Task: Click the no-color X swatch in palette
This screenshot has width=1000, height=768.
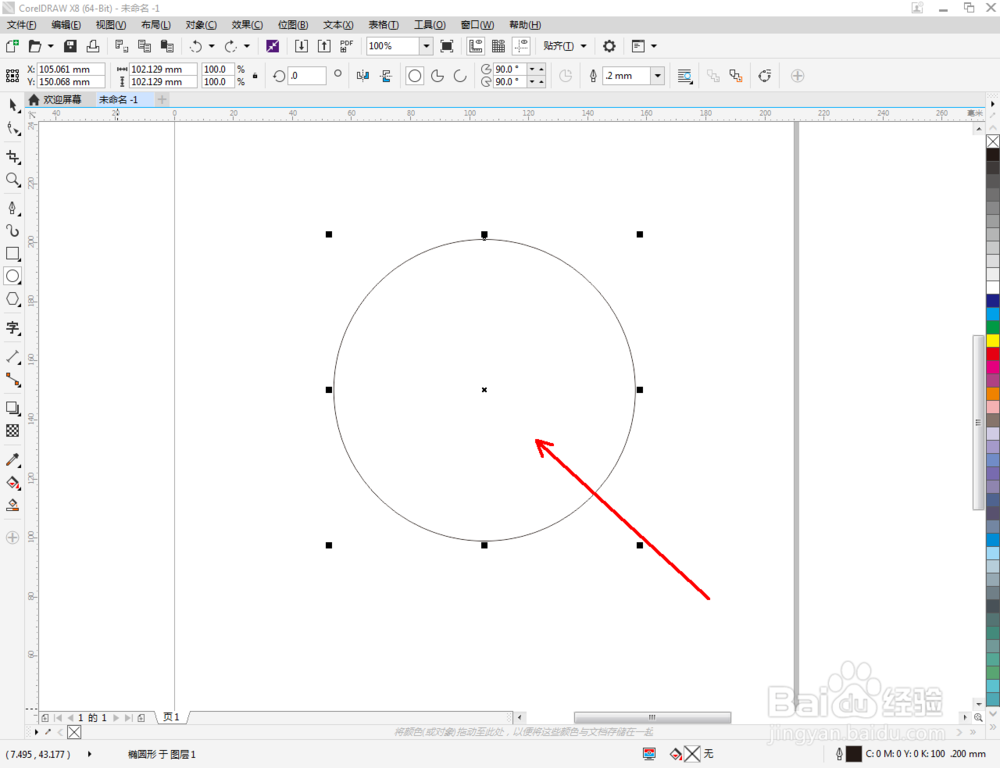Action: coord(993,141)
